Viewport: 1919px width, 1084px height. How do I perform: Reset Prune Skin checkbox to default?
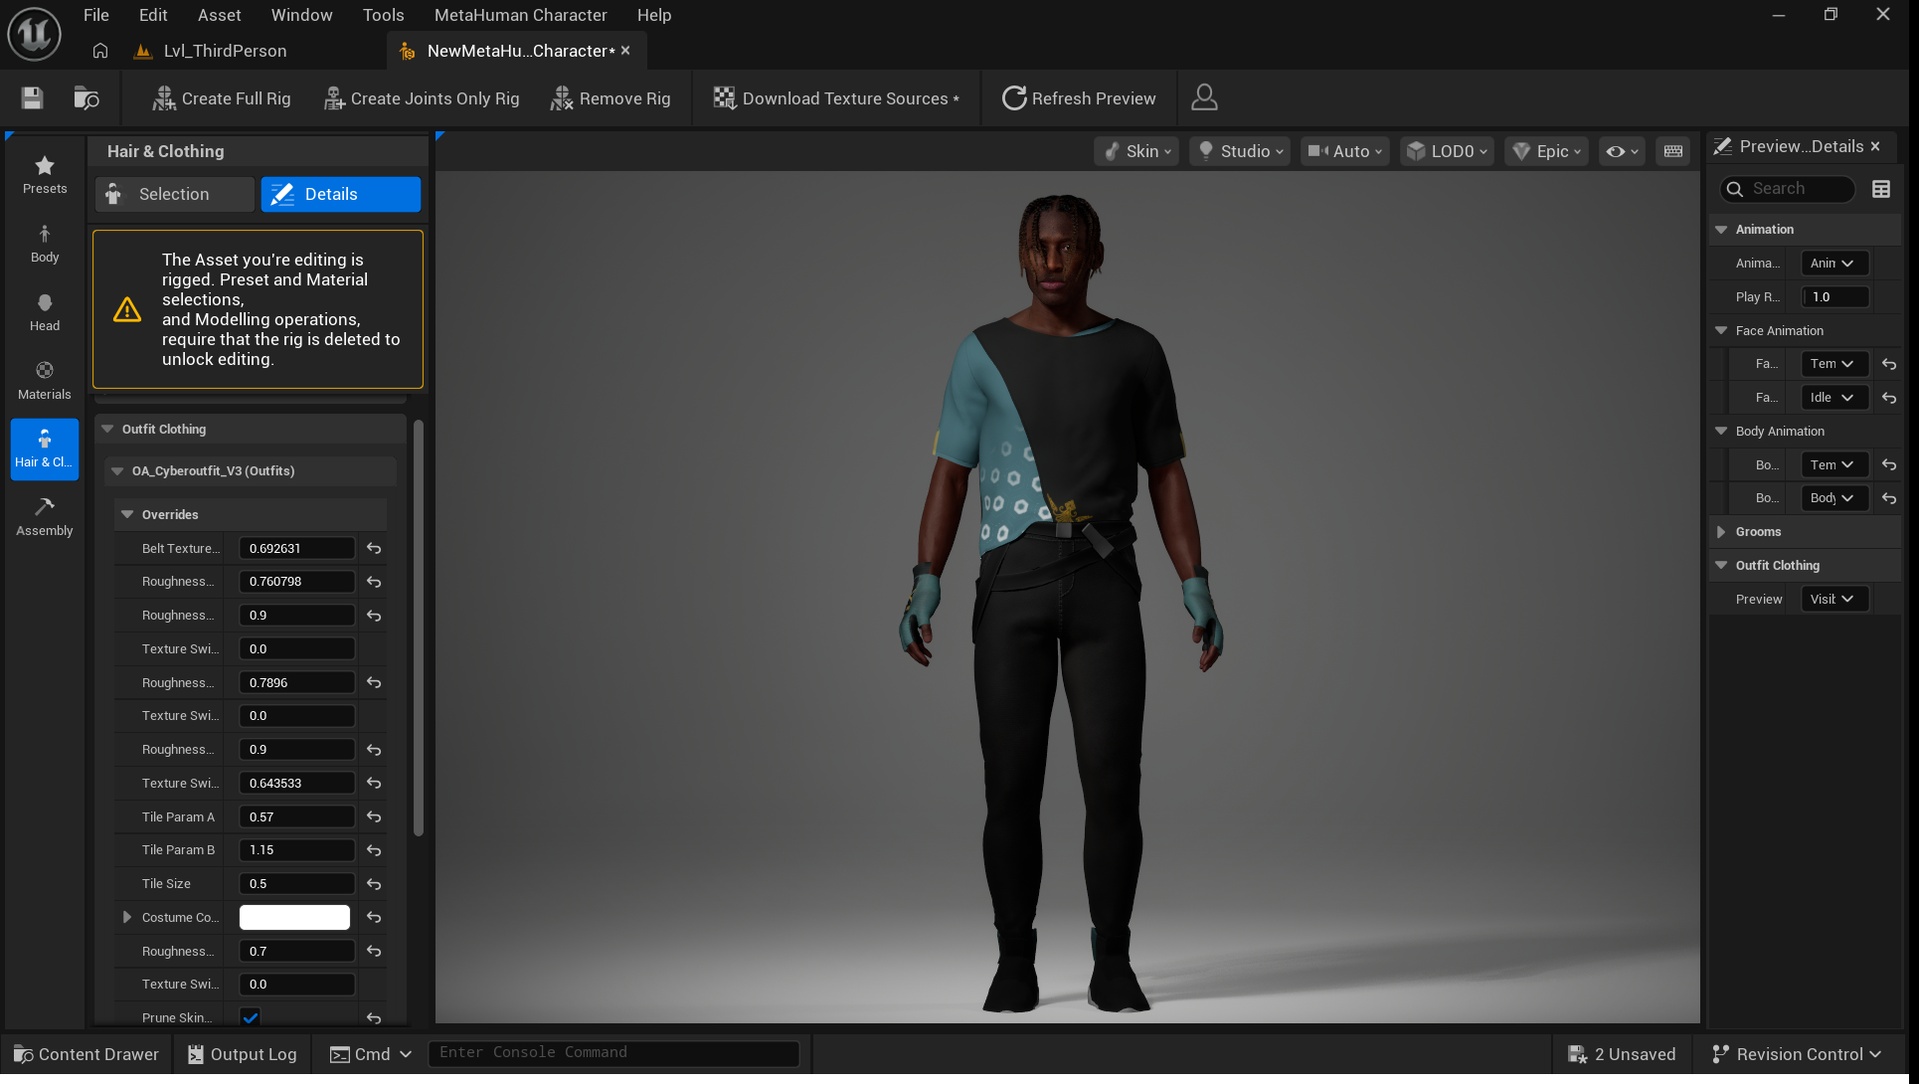pyautogui.click(x=374, y=1018)
